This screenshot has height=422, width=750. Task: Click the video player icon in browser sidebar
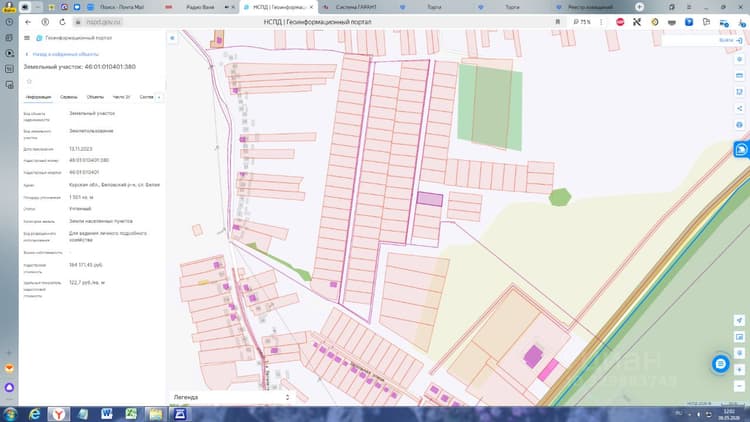[9, 53]
